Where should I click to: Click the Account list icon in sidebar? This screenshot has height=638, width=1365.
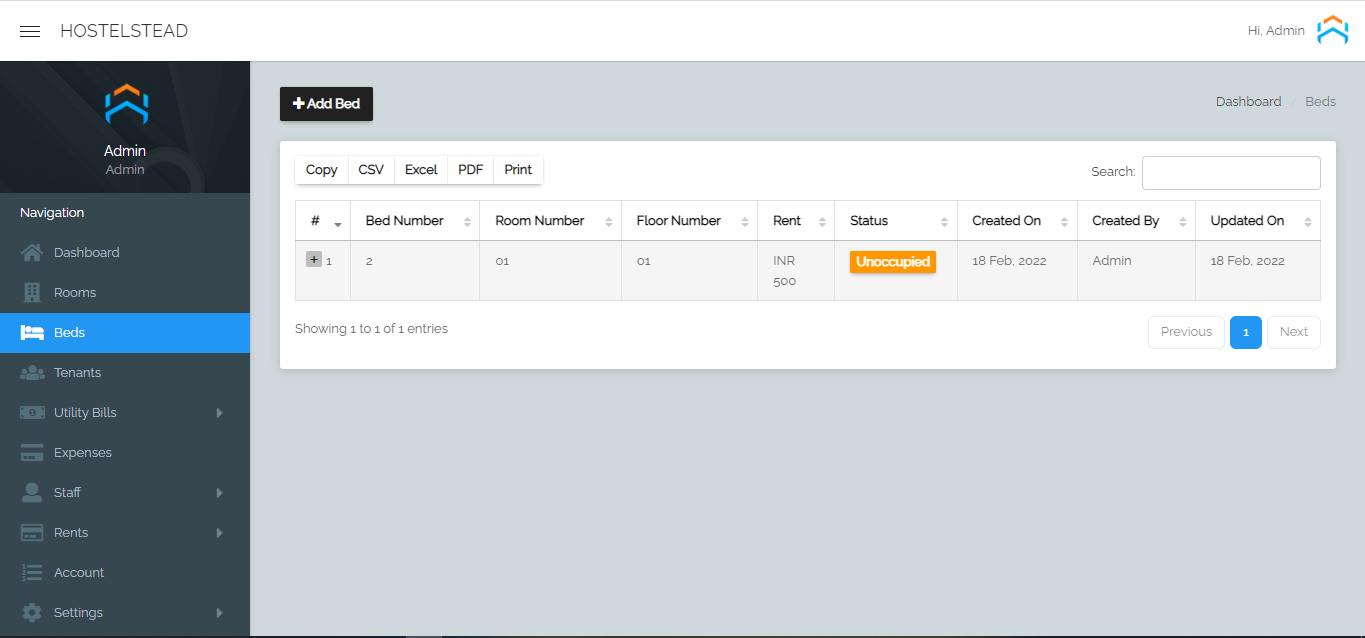(x=32, y=573)
